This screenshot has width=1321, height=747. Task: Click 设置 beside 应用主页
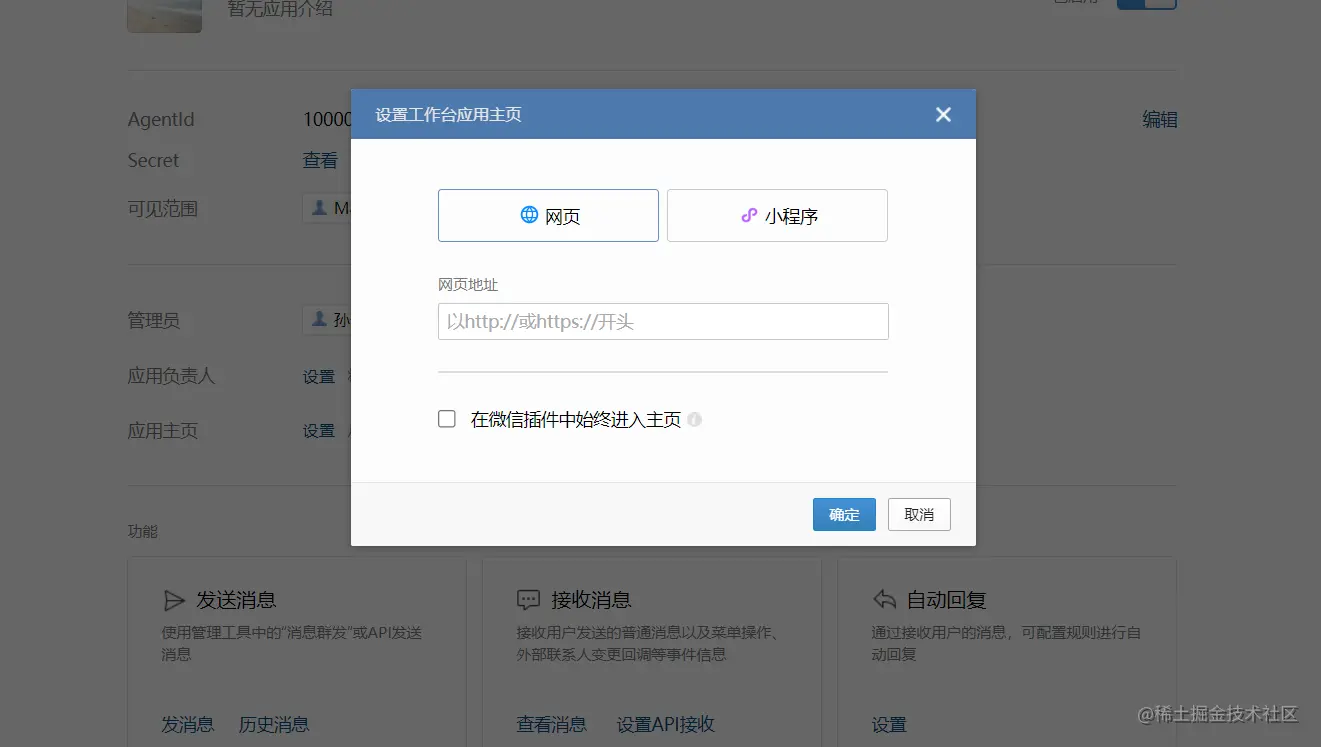click(x=319, y=431)
